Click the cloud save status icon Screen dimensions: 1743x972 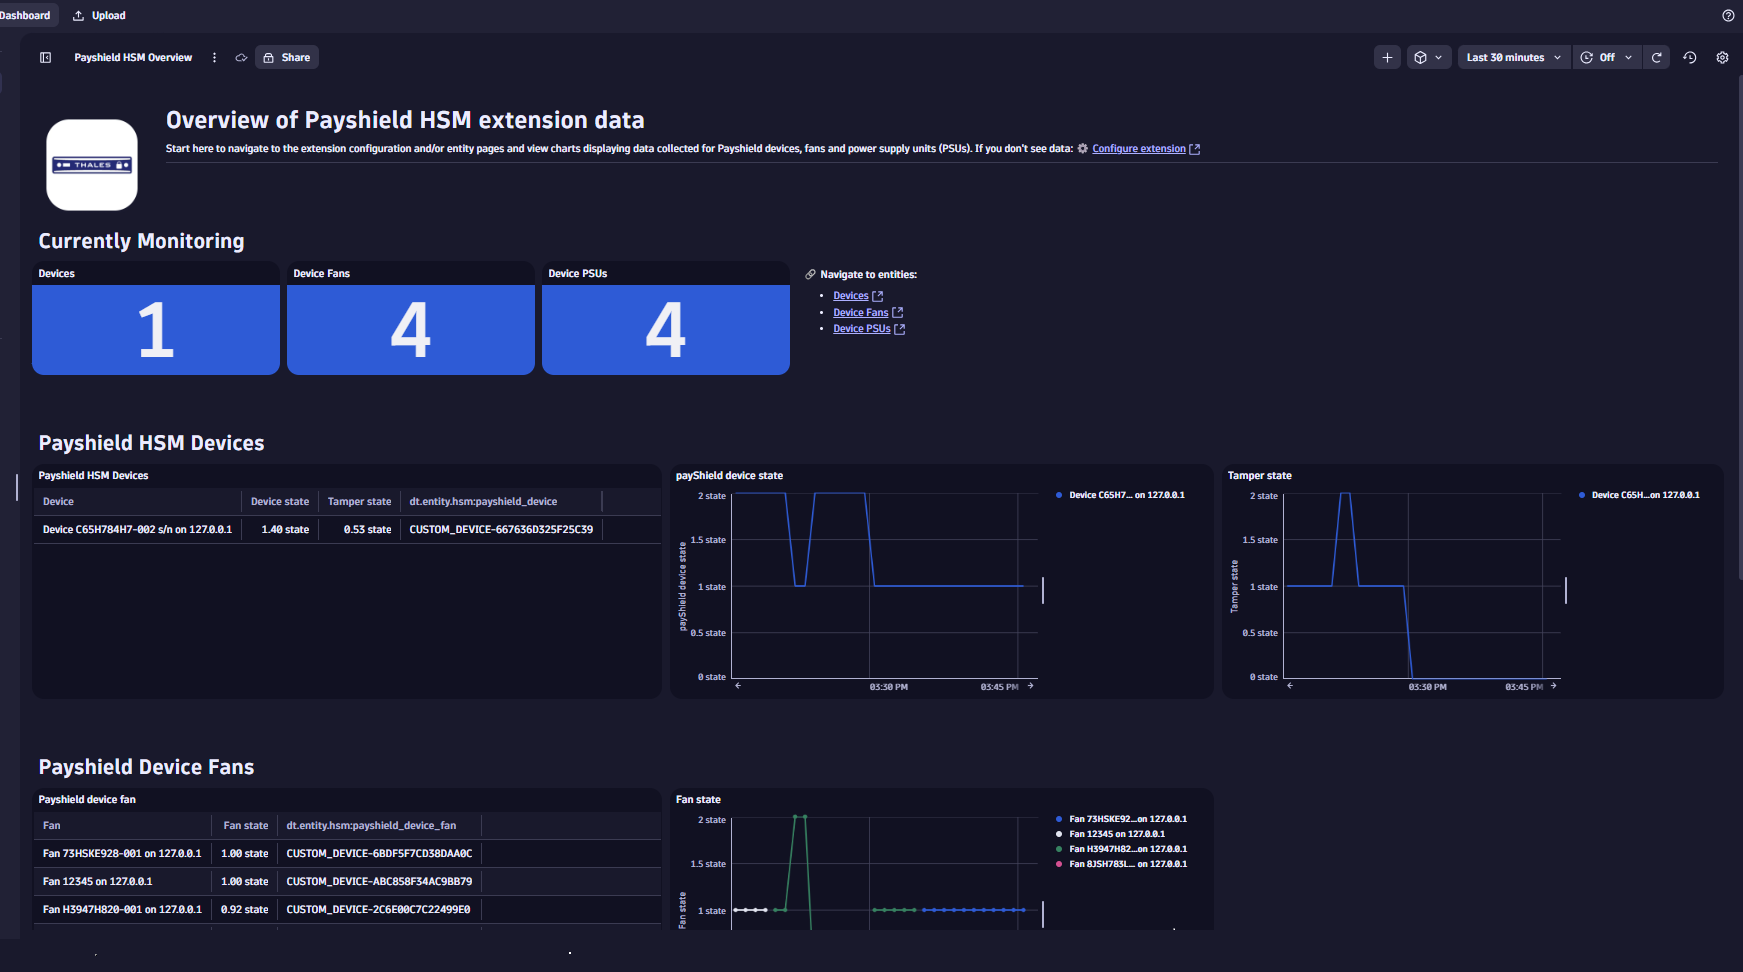(x=241, y=57)
